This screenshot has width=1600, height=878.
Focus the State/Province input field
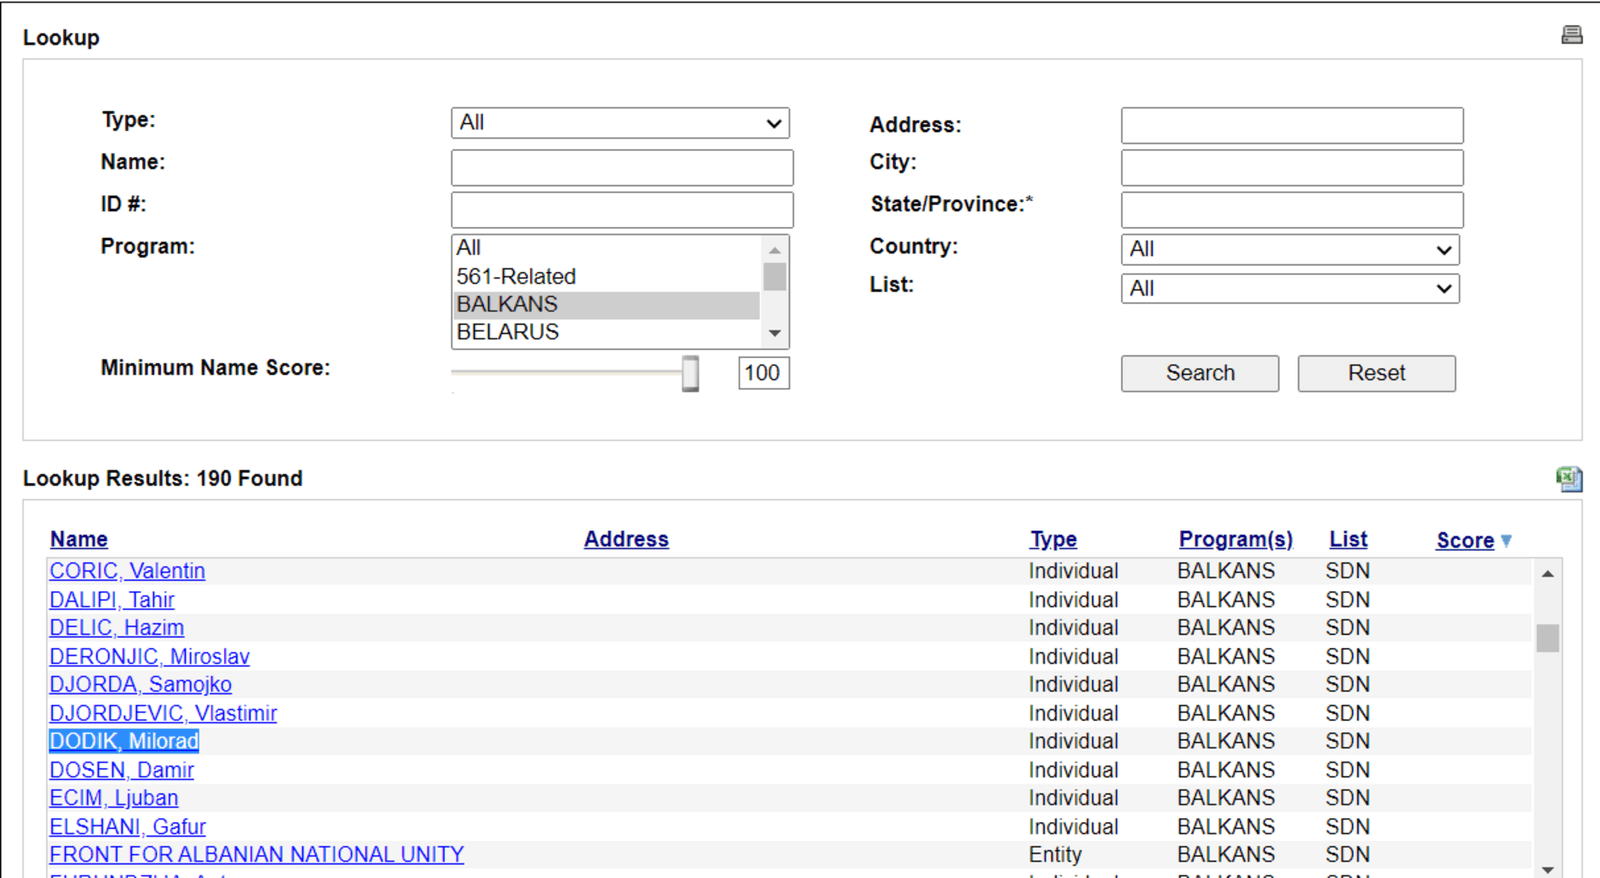point(1292,210)
